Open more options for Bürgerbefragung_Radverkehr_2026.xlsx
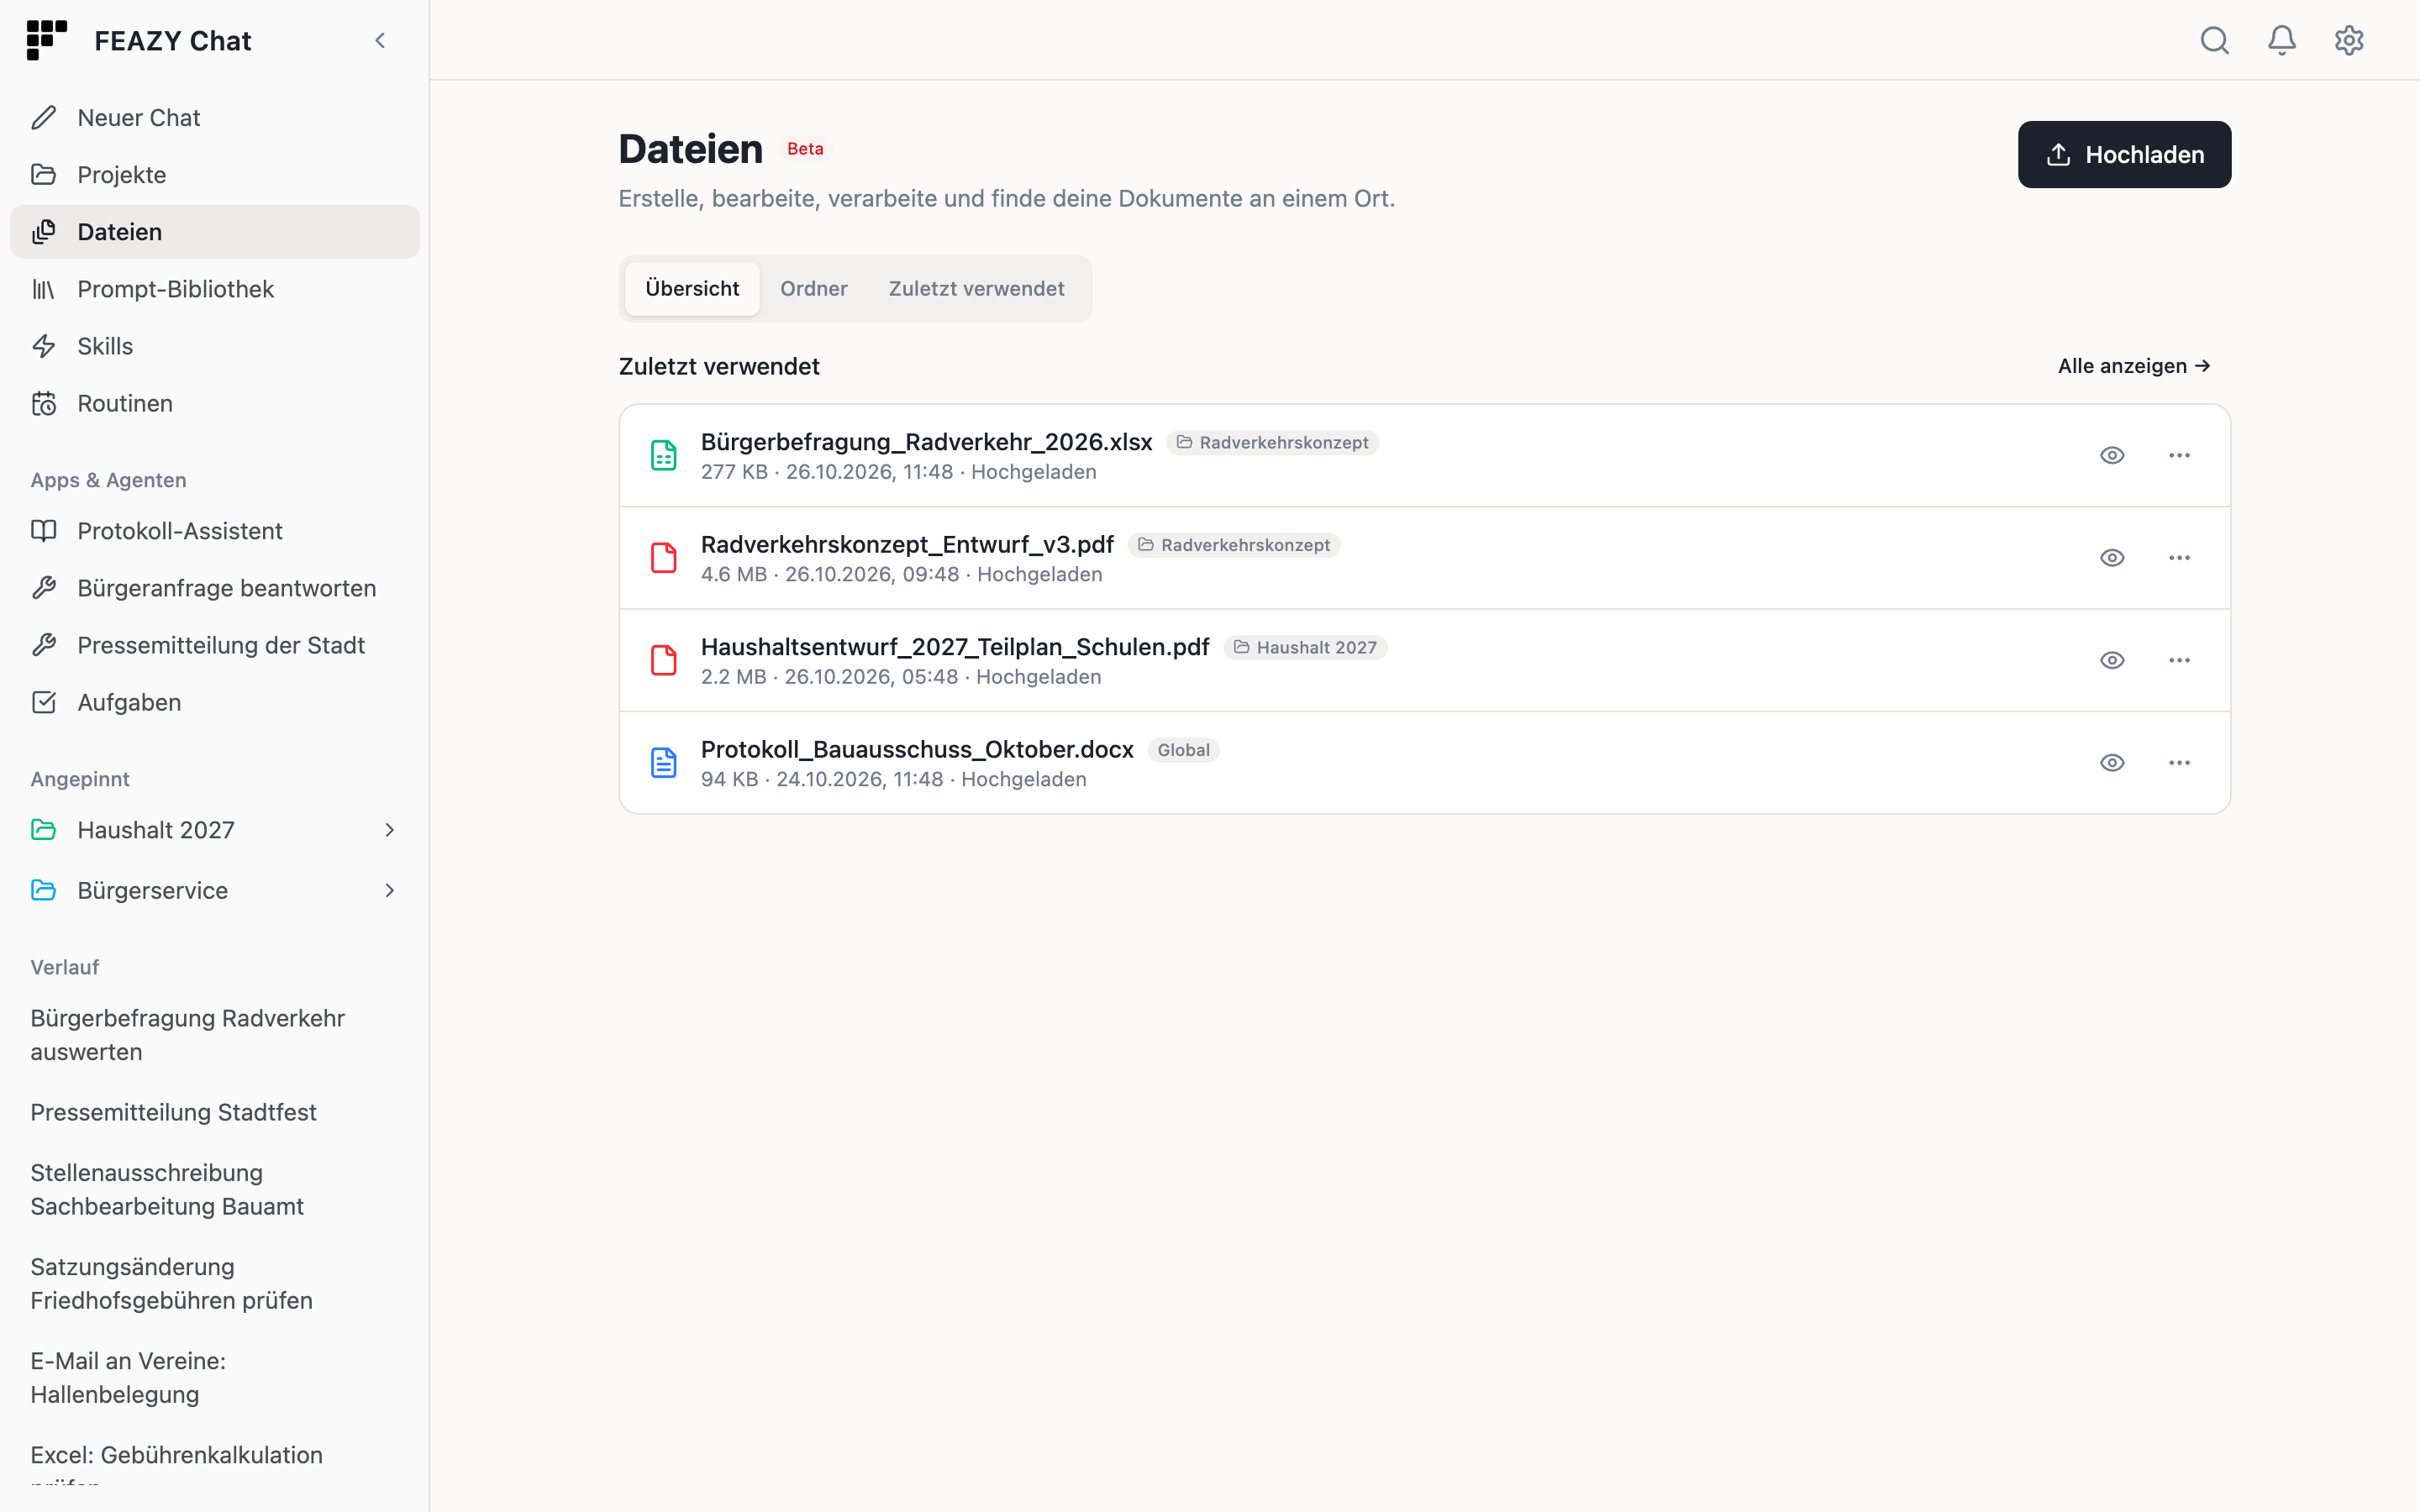2420x1512 pixels. click(2179, 455)
